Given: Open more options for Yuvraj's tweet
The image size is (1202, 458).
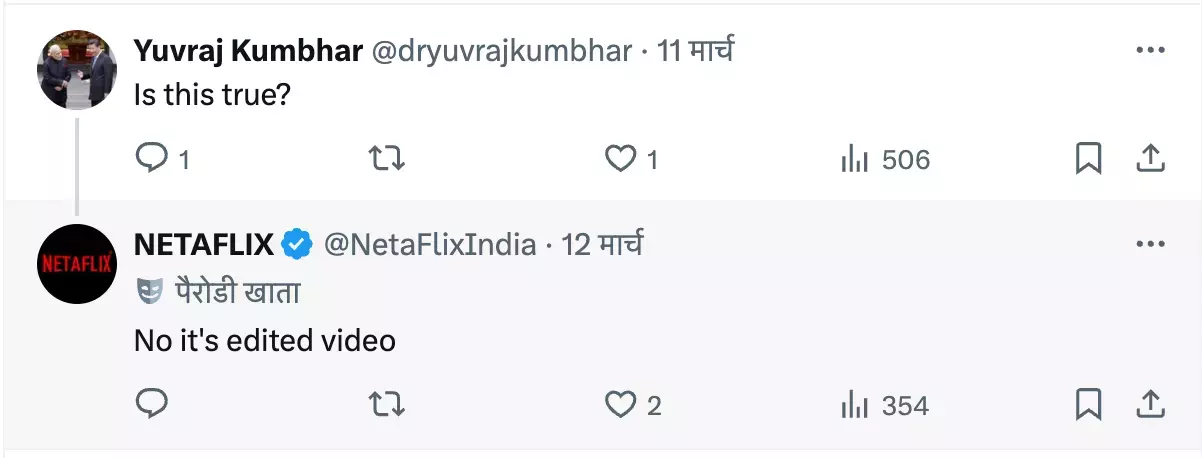Looking at the screenshot, I should pyautogui.click(x=1150, y=50).
